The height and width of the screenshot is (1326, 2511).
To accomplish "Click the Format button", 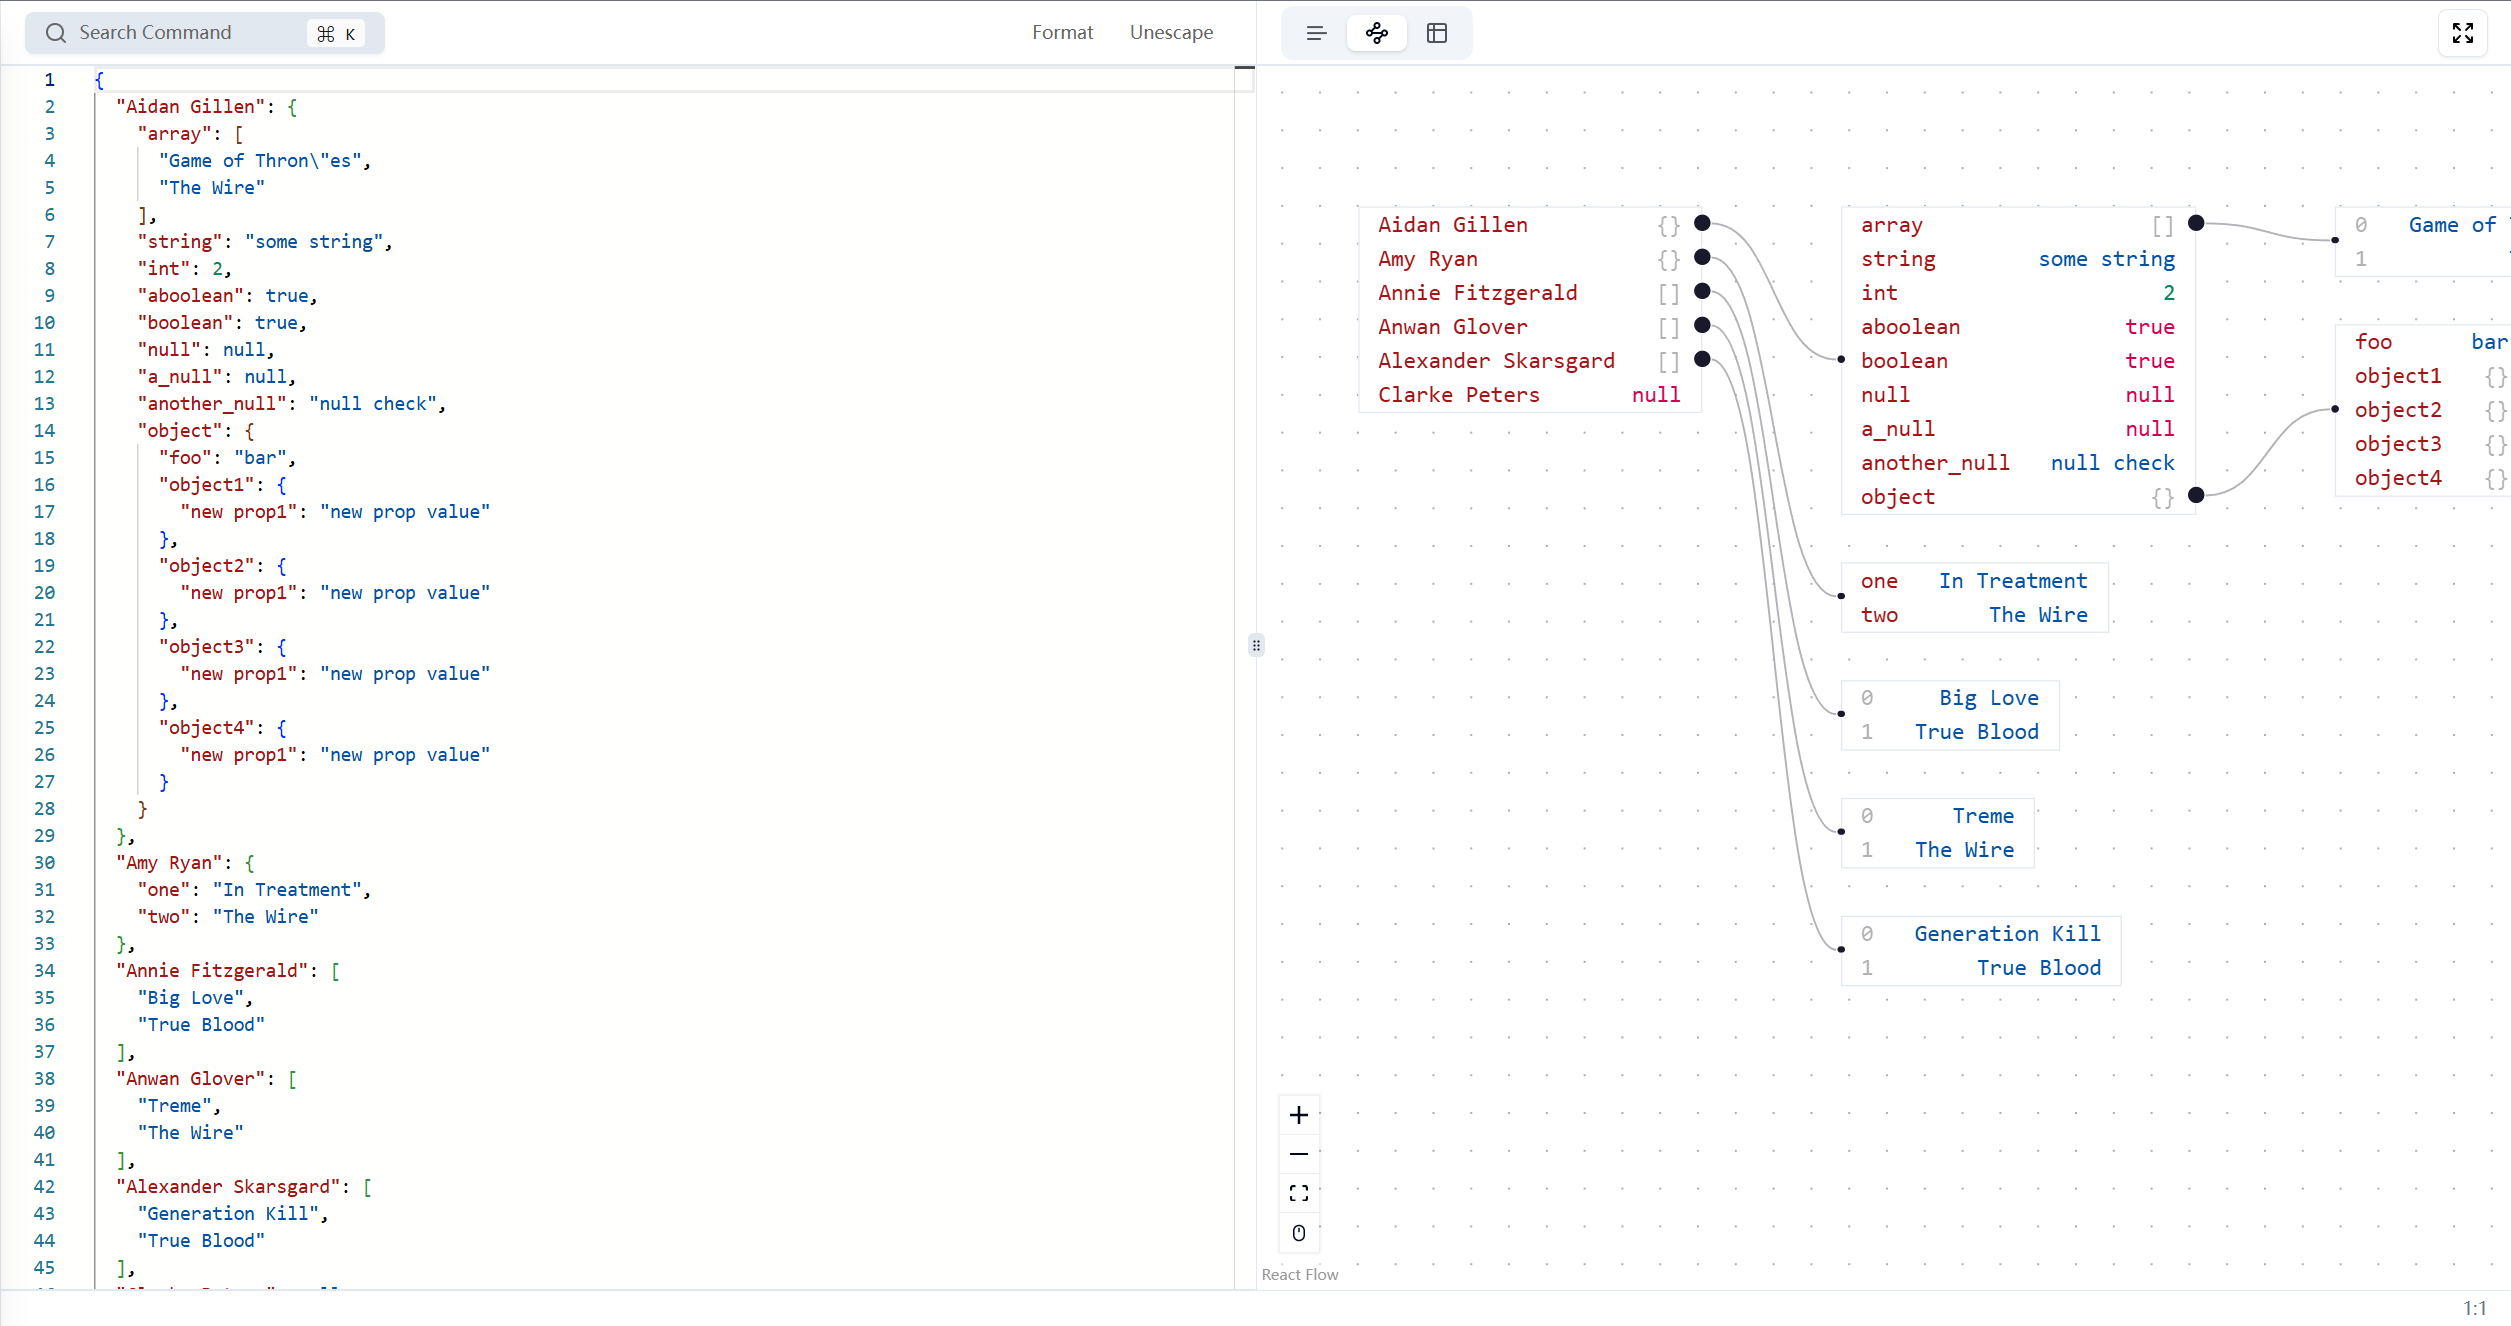I will click(1062, 32).
